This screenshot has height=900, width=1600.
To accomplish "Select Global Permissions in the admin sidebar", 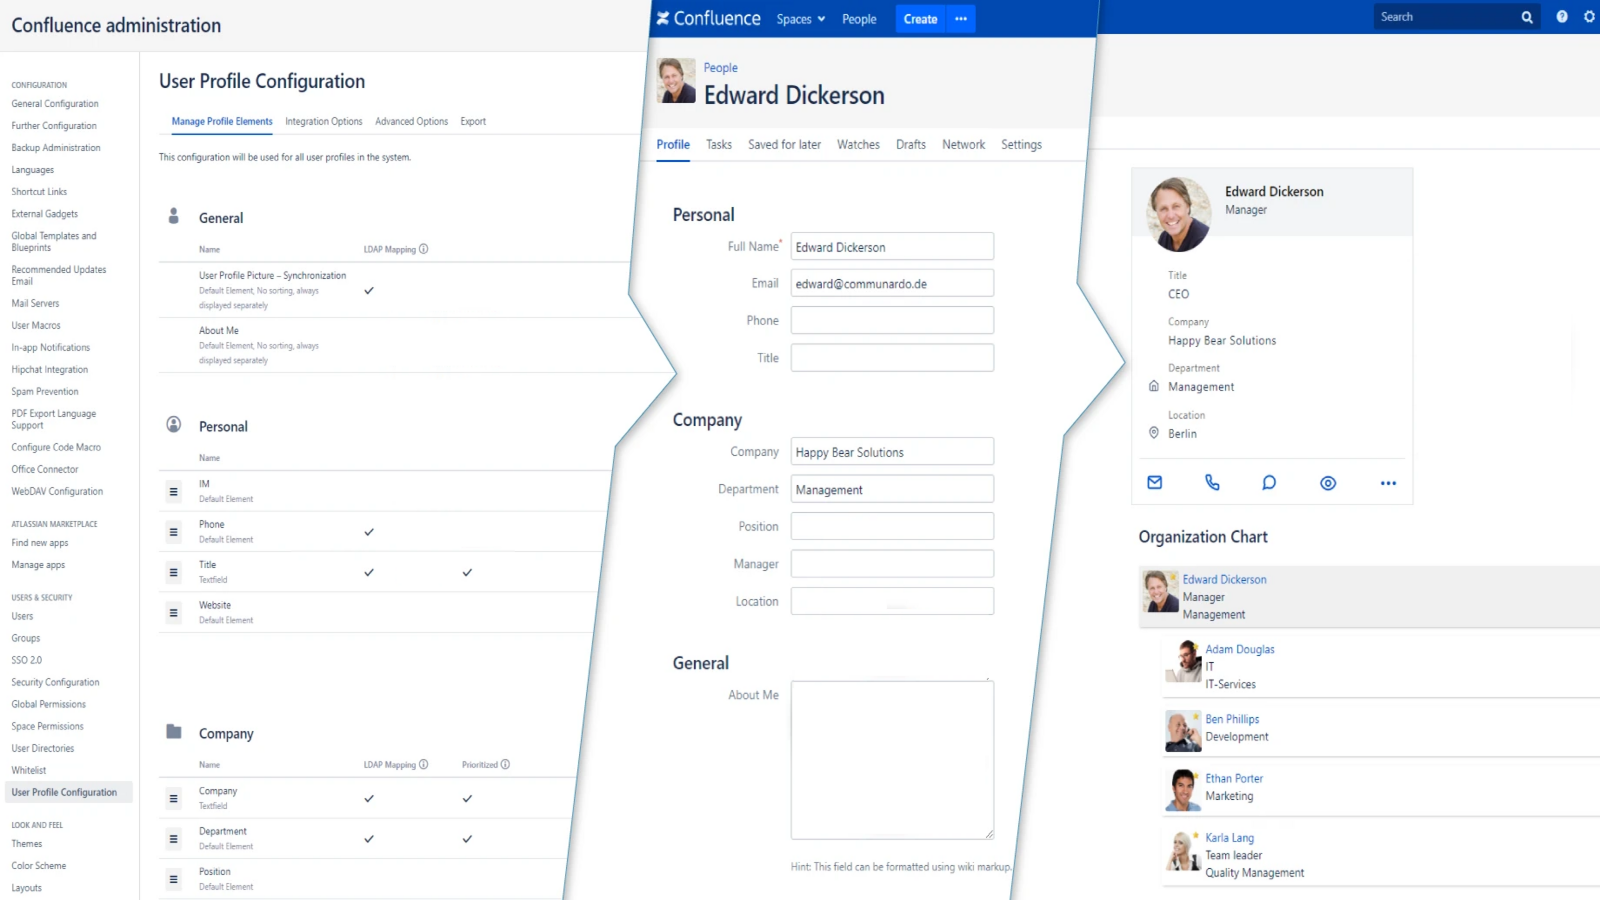I will [x=49, y=705].
